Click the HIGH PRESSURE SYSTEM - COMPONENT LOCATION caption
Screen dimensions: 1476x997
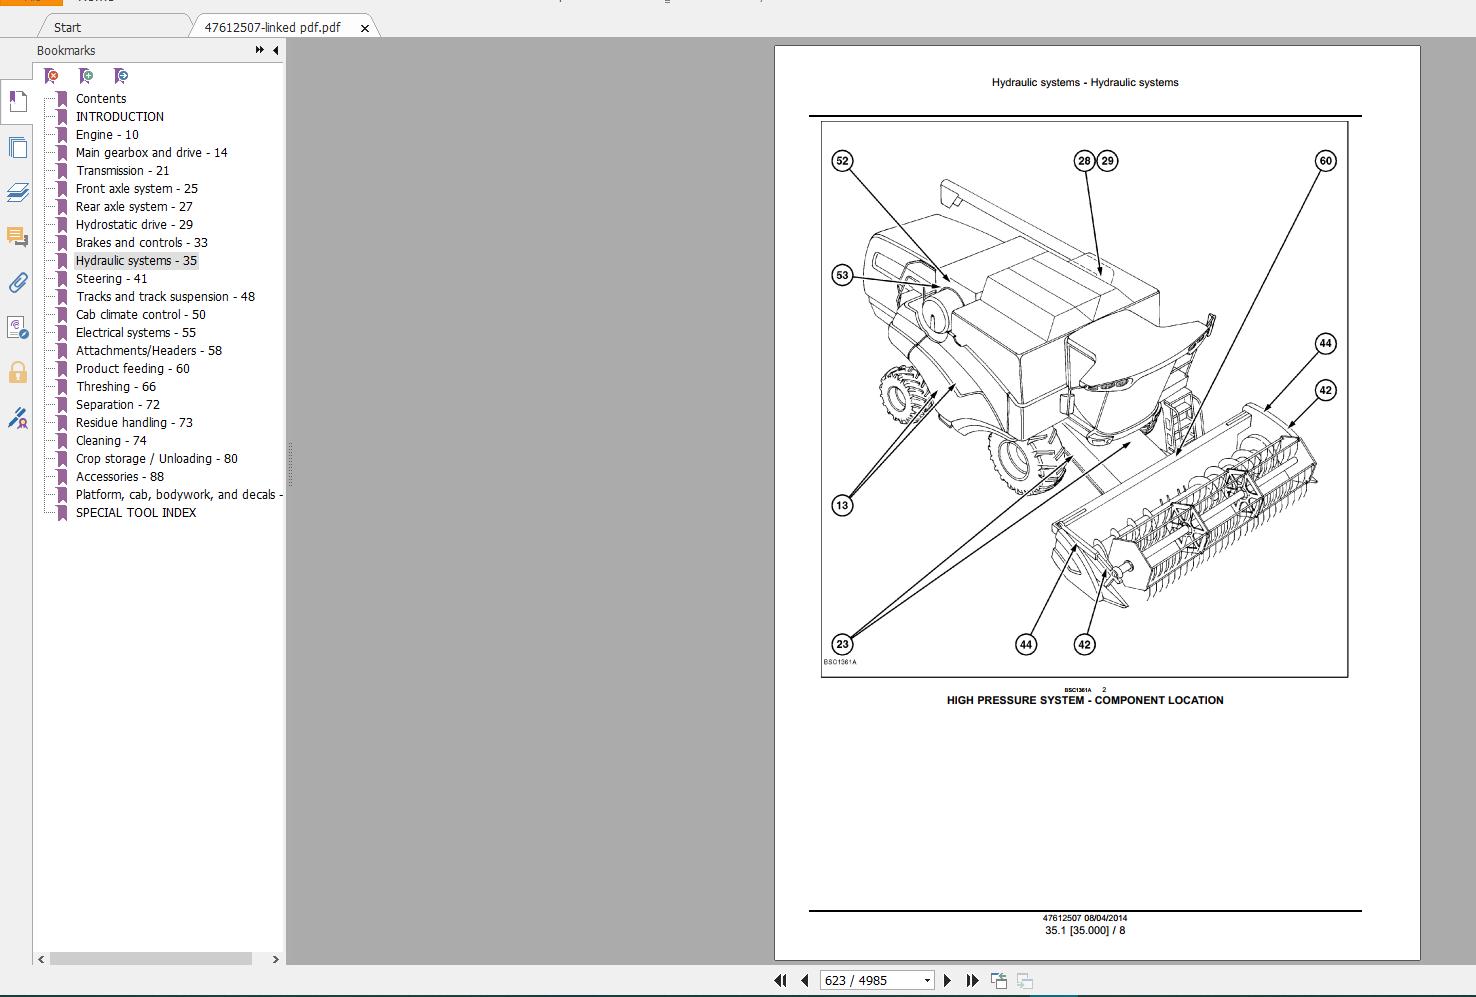click(x=1085, y=700)
